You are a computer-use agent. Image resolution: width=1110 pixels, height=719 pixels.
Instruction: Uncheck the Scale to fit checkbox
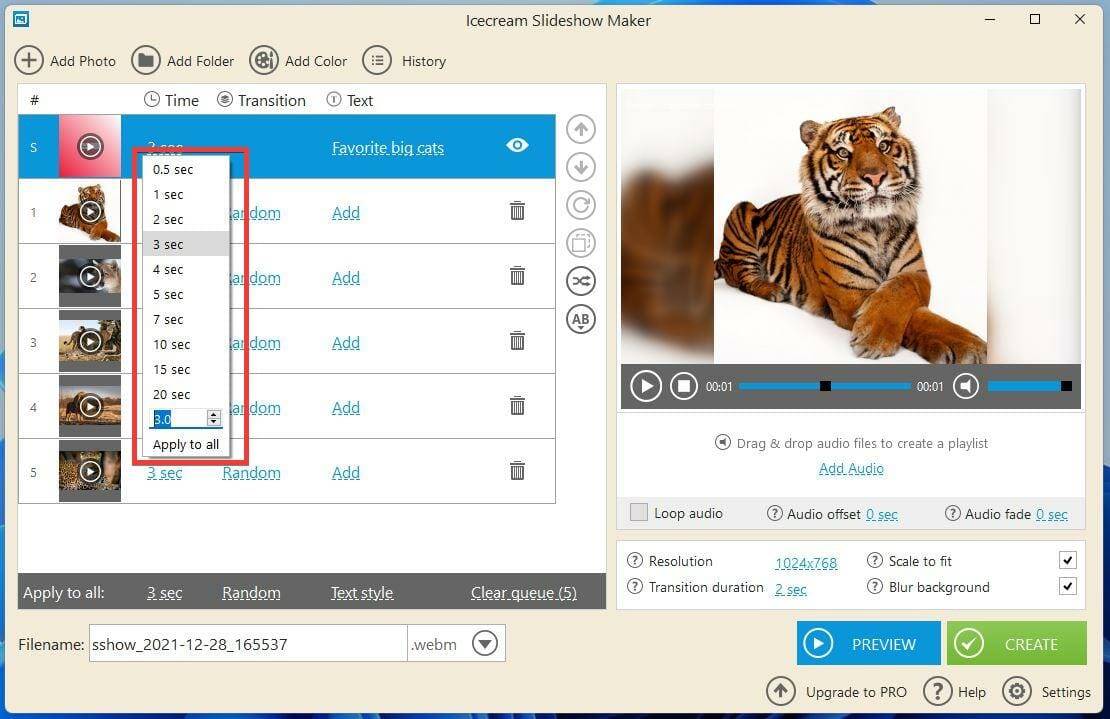[x=1068, y=561]
